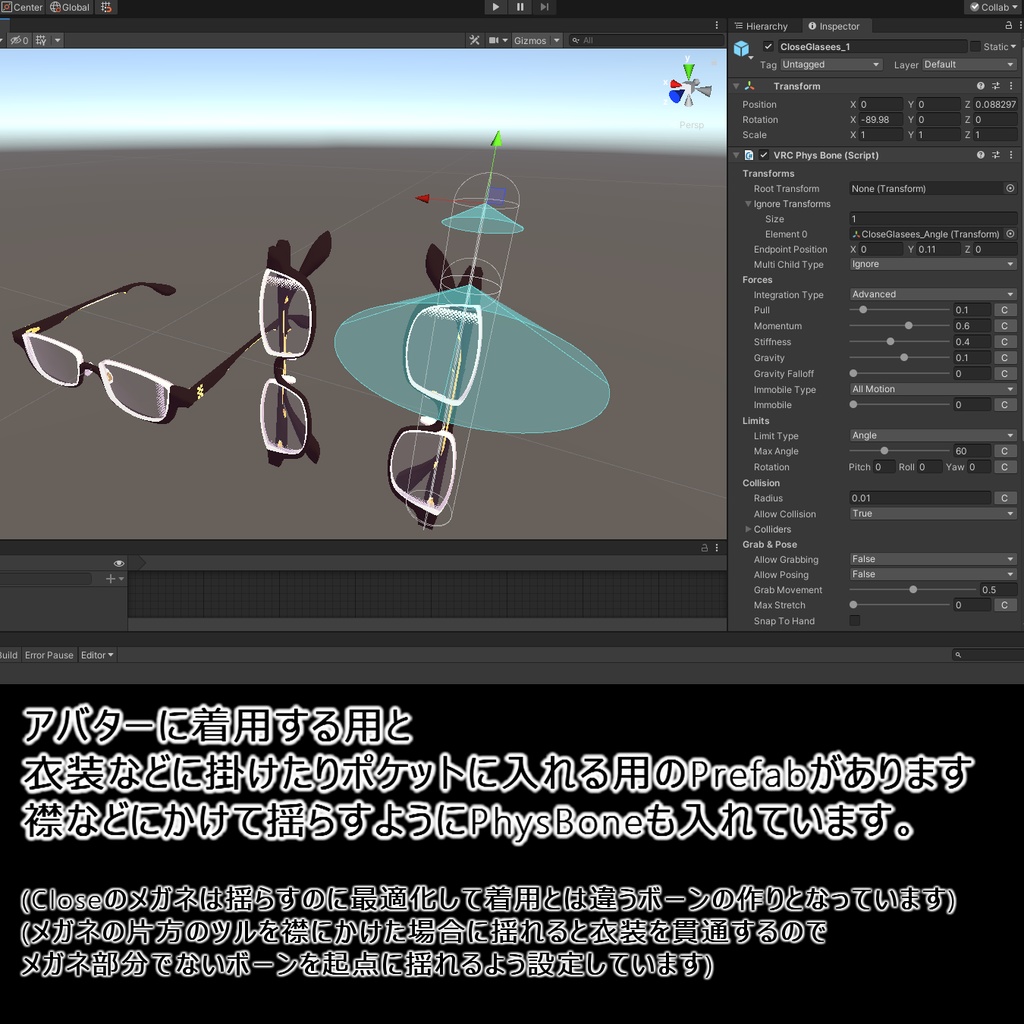Click the Pull curve C button
Viewport: 1024px width, 1024px height.
point(1004,310)
